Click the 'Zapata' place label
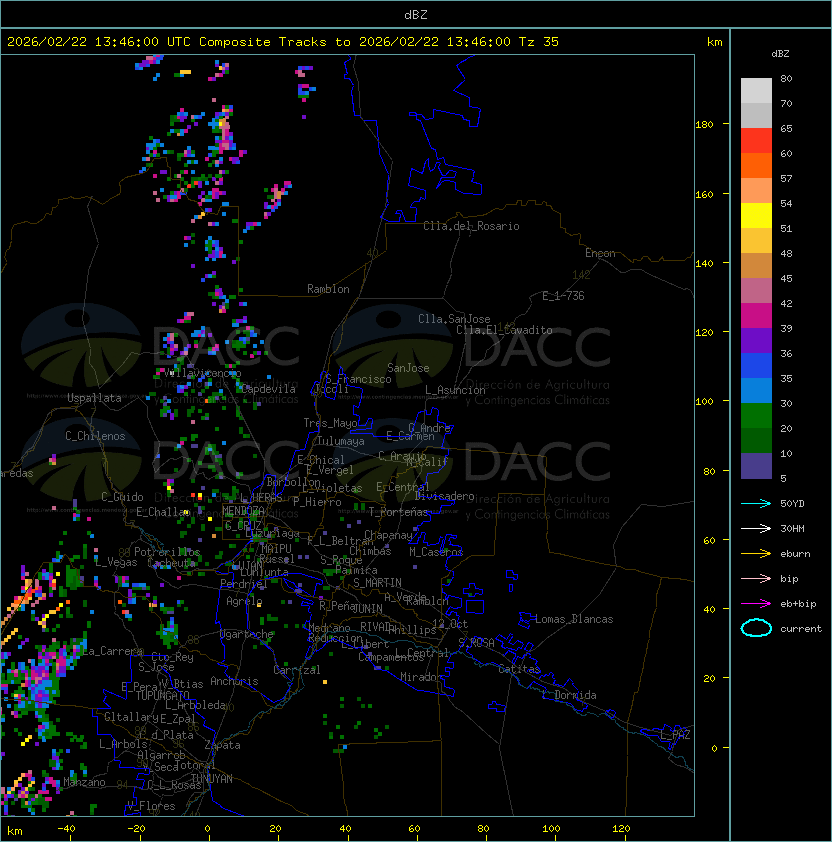Image resolution: width=832 pixels, height=842 pixels. tap(222, 745)
